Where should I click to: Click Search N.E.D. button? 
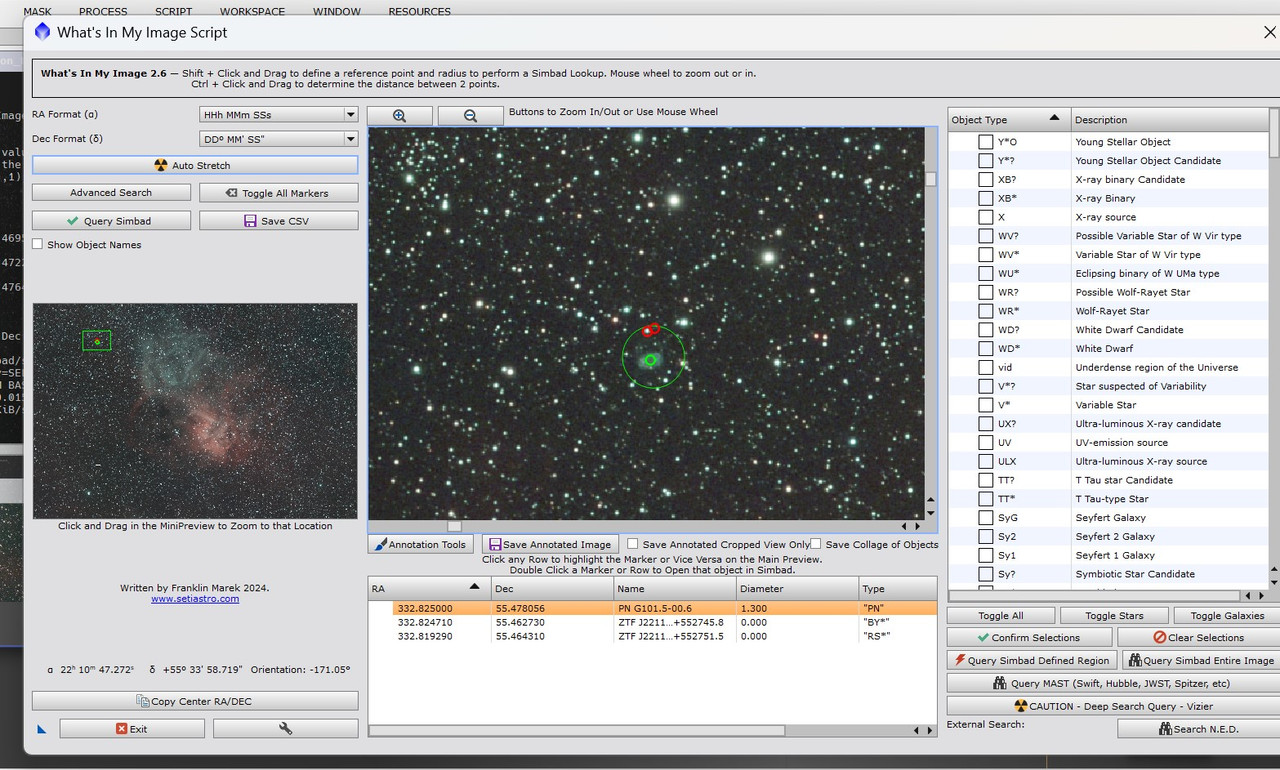tap(1198, 729)
